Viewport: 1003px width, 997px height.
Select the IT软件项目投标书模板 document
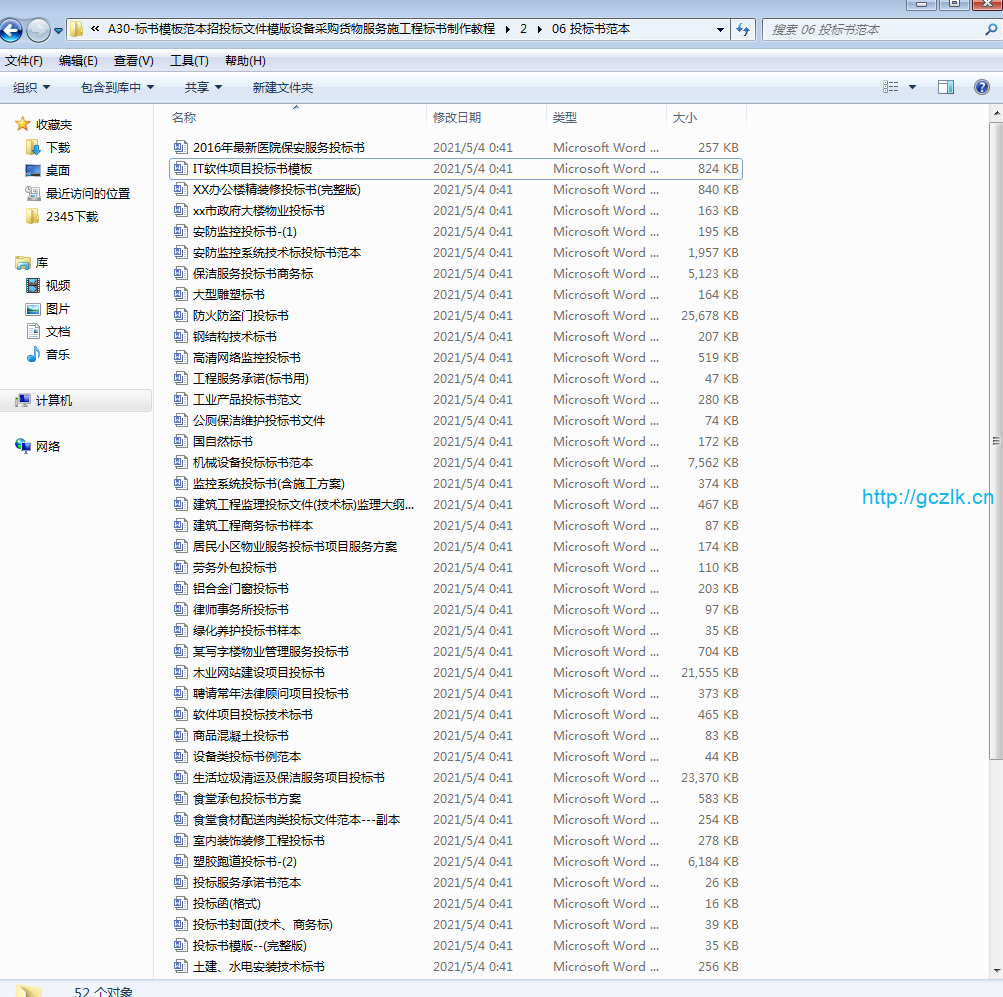click(x=252, y=169)
